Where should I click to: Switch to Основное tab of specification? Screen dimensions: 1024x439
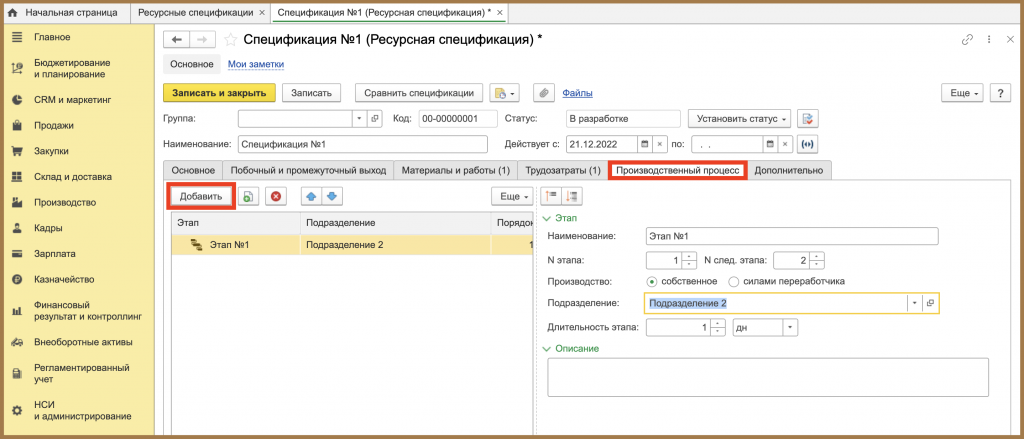coord(193,171)
